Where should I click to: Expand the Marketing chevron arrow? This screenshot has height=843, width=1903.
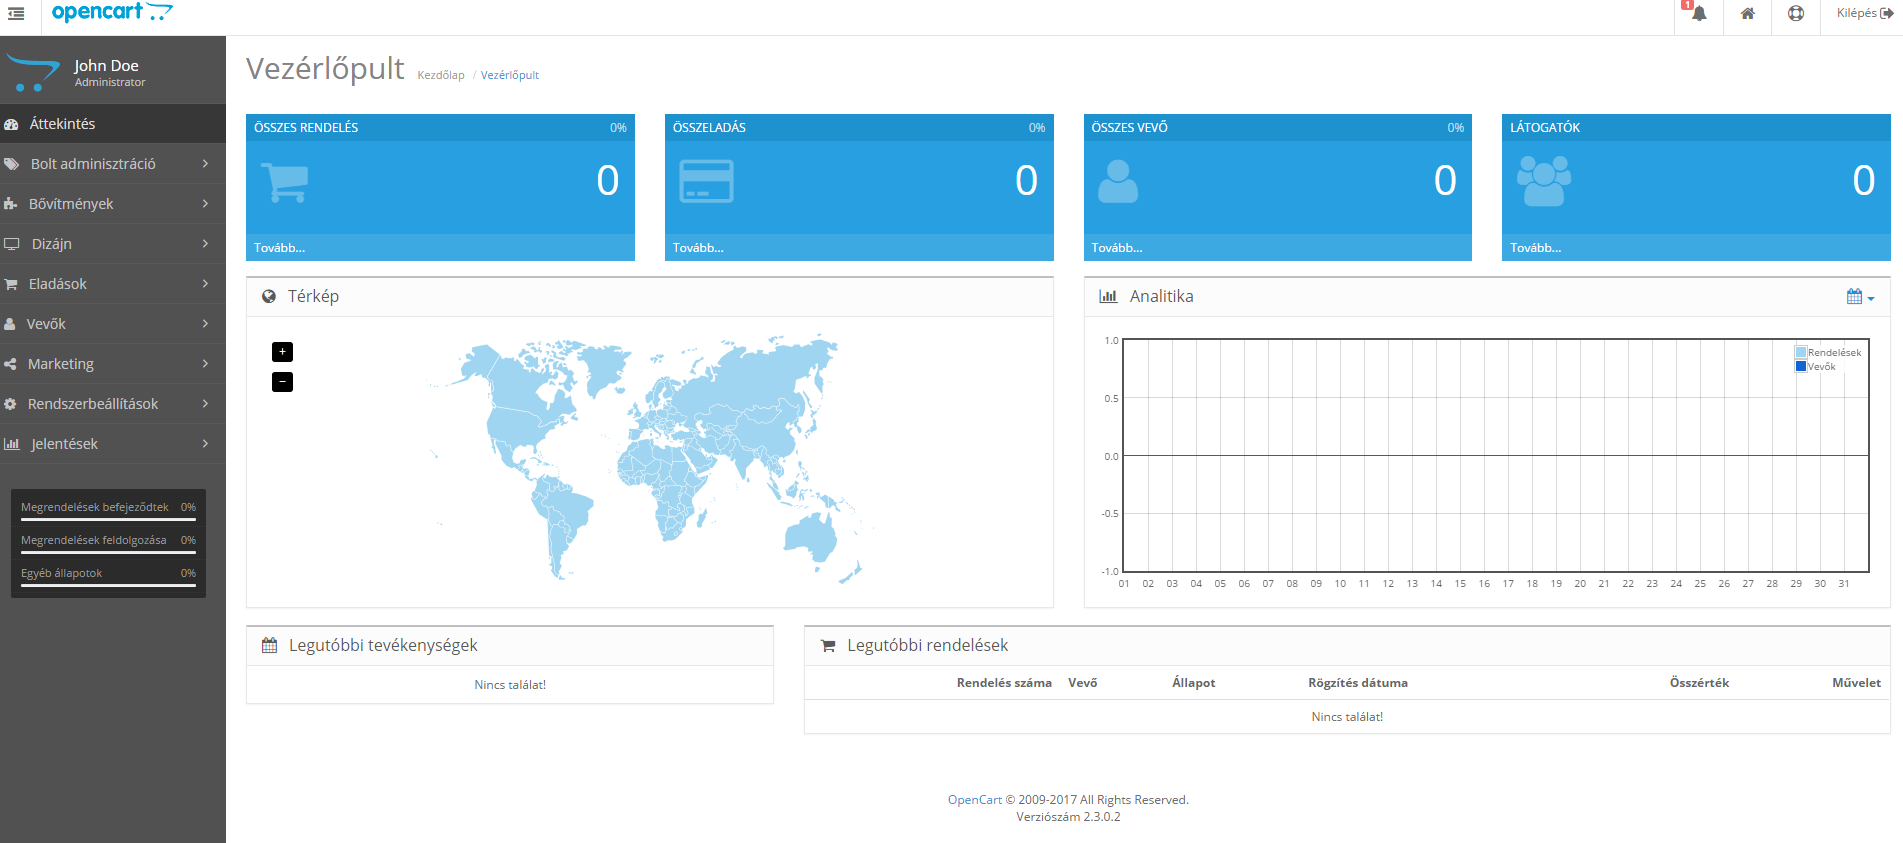point(205,364)
